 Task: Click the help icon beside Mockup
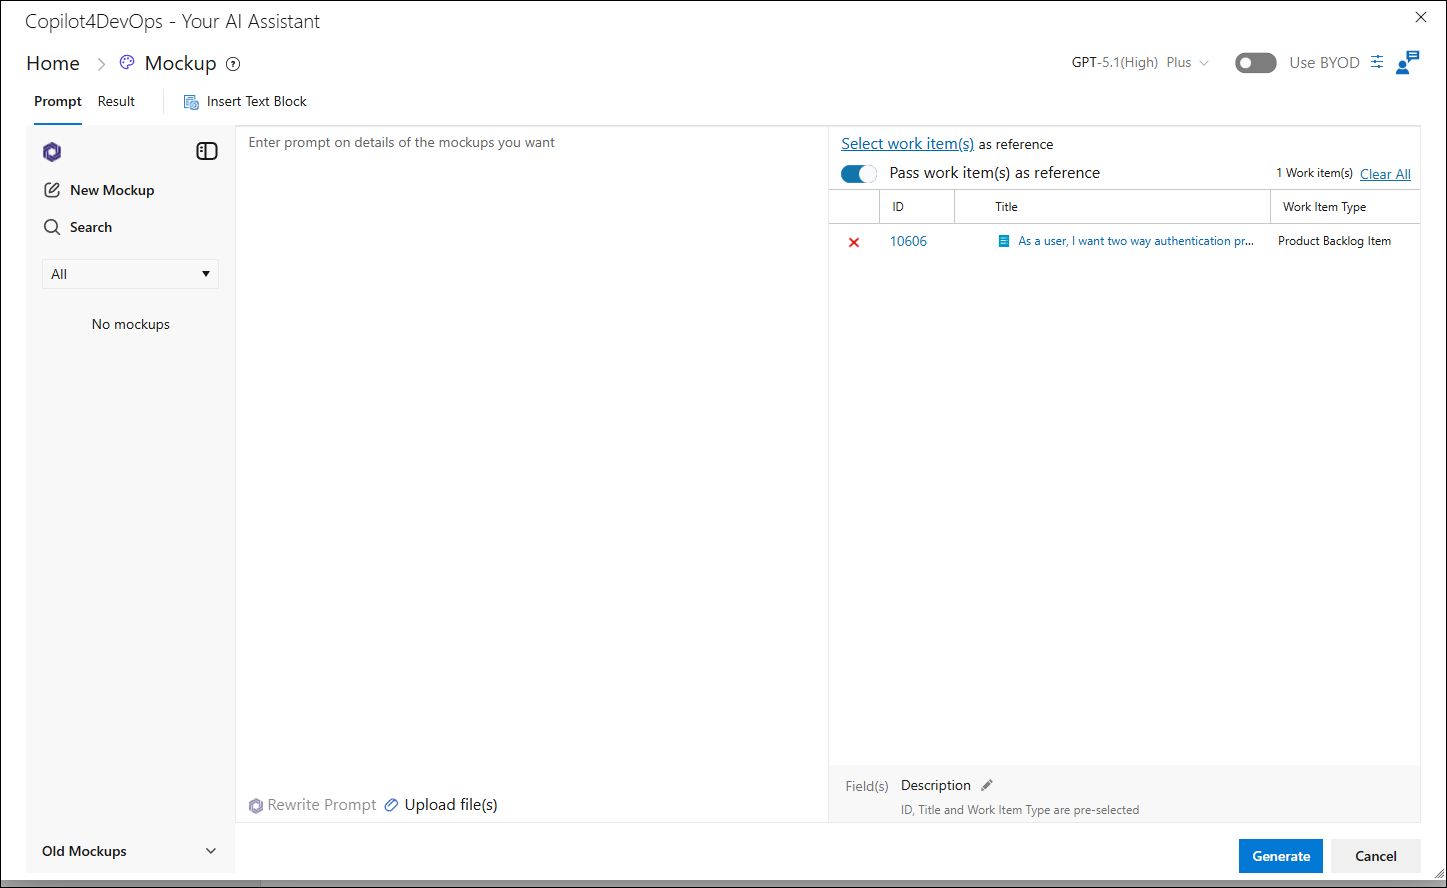click(233, 64)
